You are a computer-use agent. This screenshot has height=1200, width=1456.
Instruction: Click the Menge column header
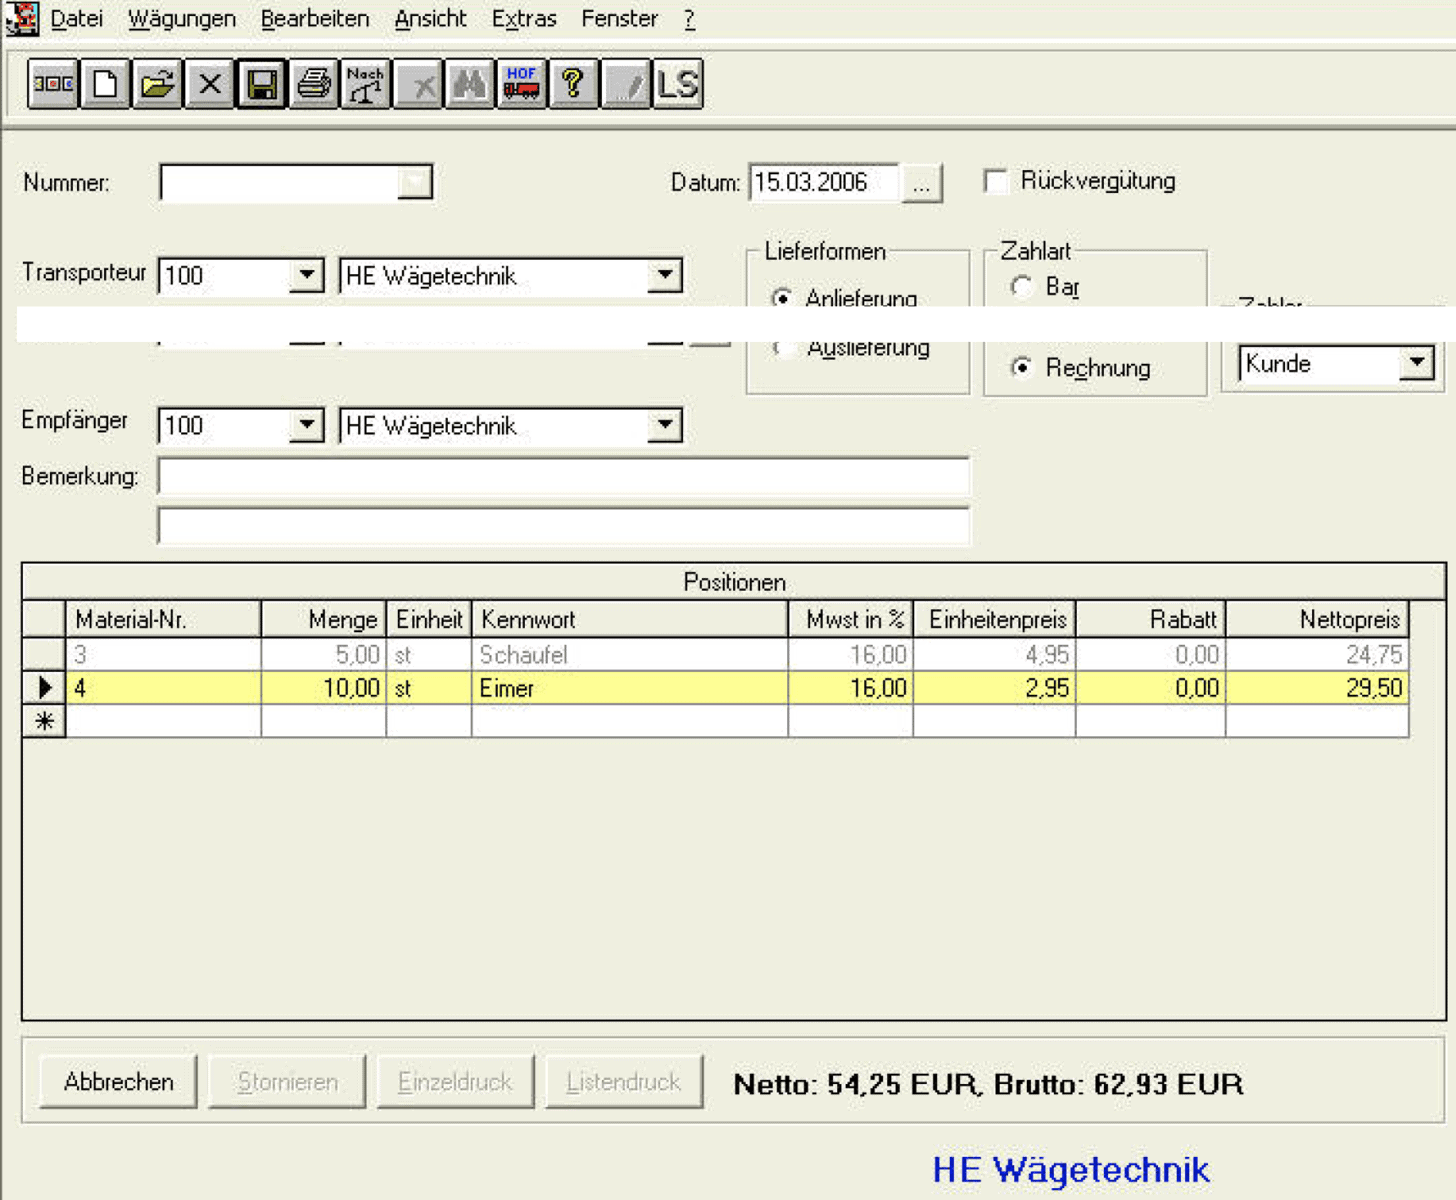click(x=324, y=619)
